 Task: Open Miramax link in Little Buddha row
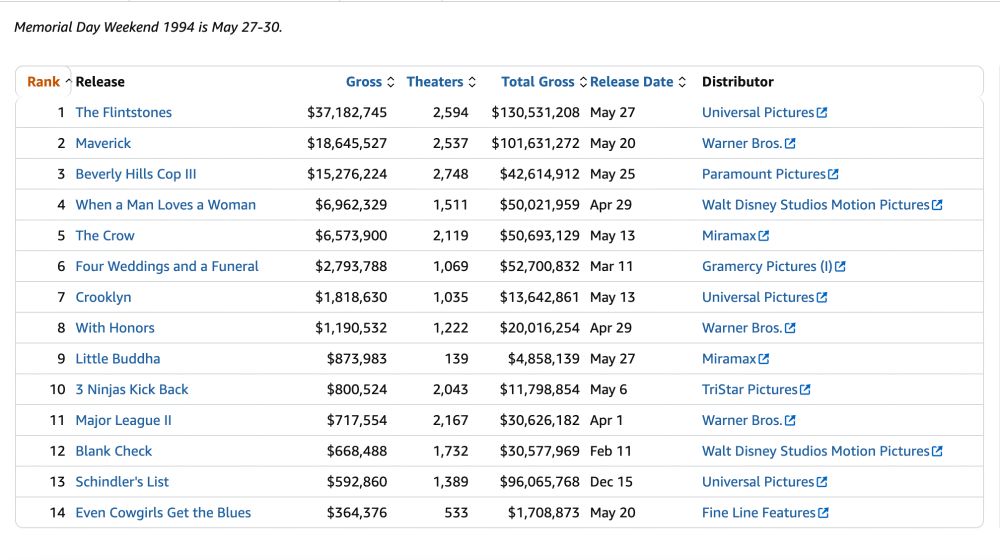click(x=729, y=358)
